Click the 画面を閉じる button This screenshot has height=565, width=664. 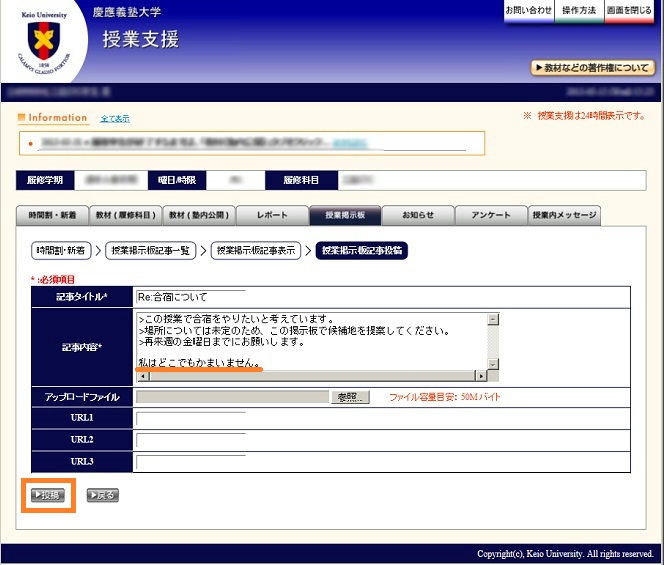pos(629,10)
